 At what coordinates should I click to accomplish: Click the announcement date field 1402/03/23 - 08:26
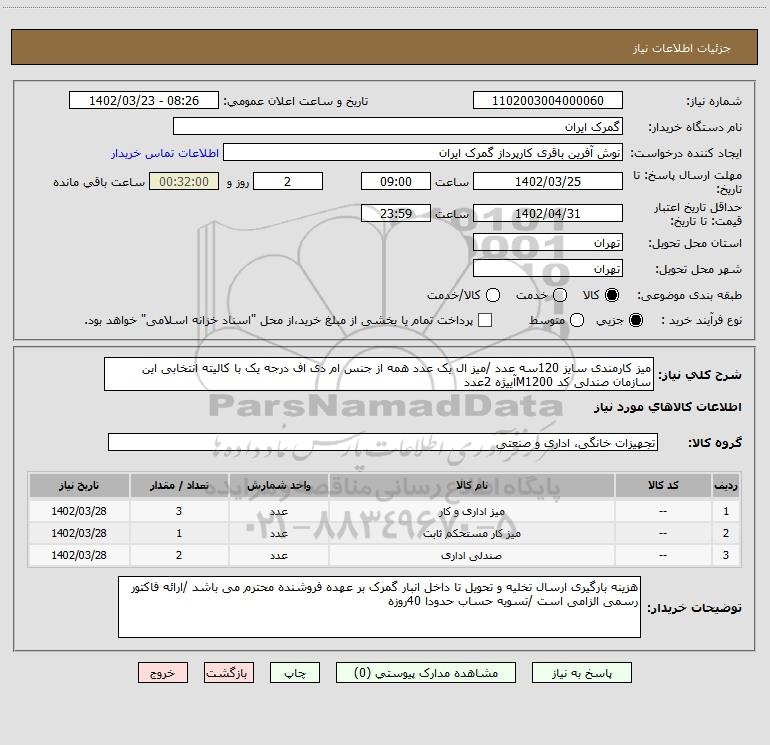click(144, 100)
